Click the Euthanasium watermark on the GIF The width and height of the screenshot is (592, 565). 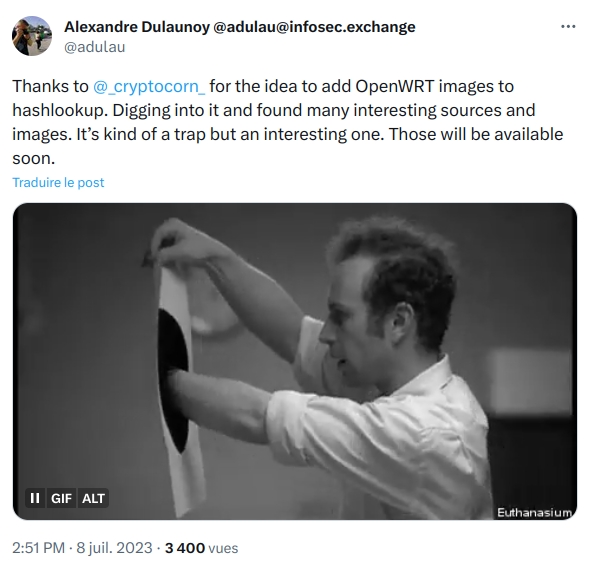tap(534, 513)
